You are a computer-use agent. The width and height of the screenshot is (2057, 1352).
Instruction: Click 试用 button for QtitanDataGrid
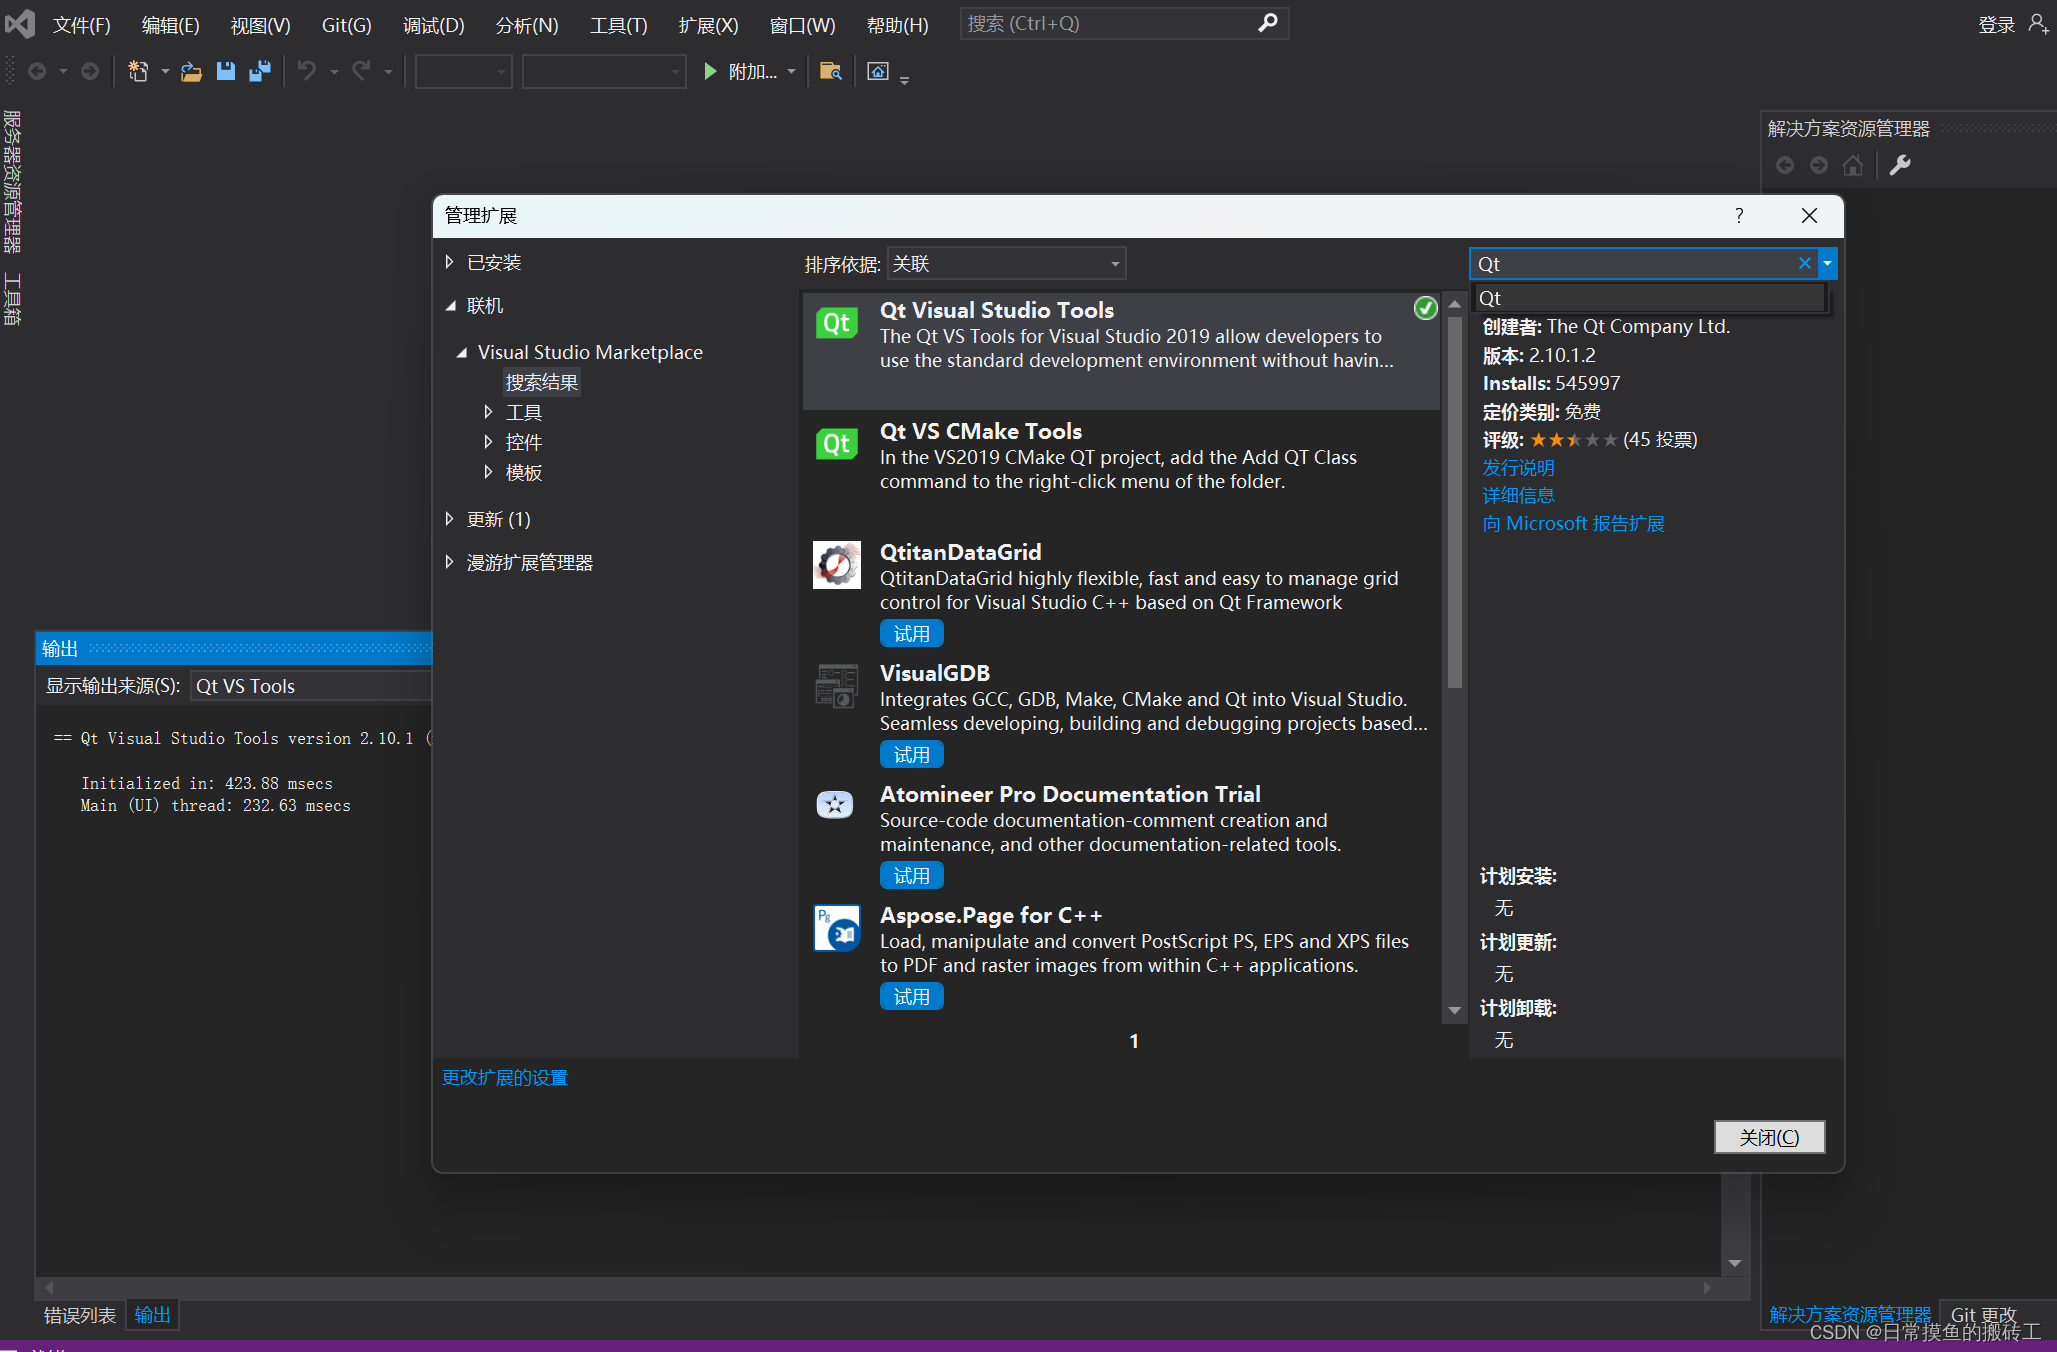tap(911, 634)
